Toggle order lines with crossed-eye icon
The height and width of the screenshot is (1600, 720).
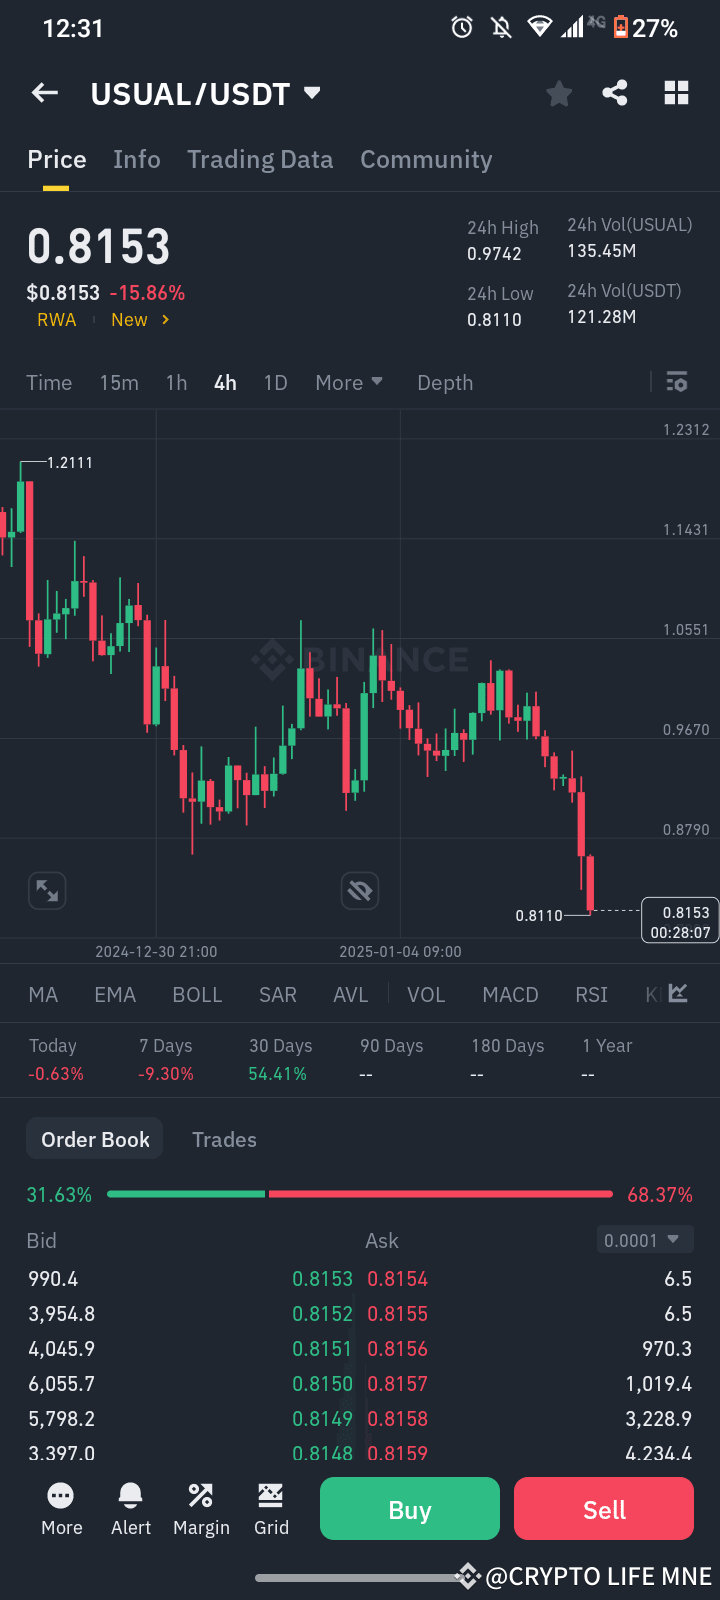(x=360, y=890)
